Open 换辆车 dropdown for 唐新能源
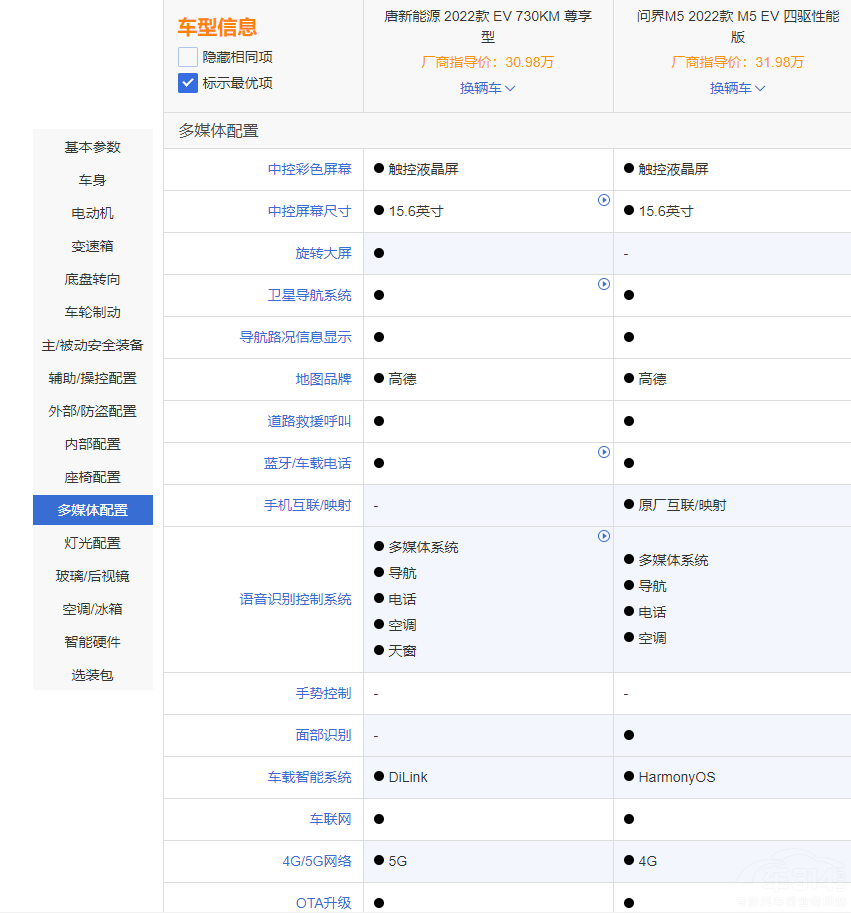Image resolution: width=851 pixels, height=913 pixels. [488, 88]
